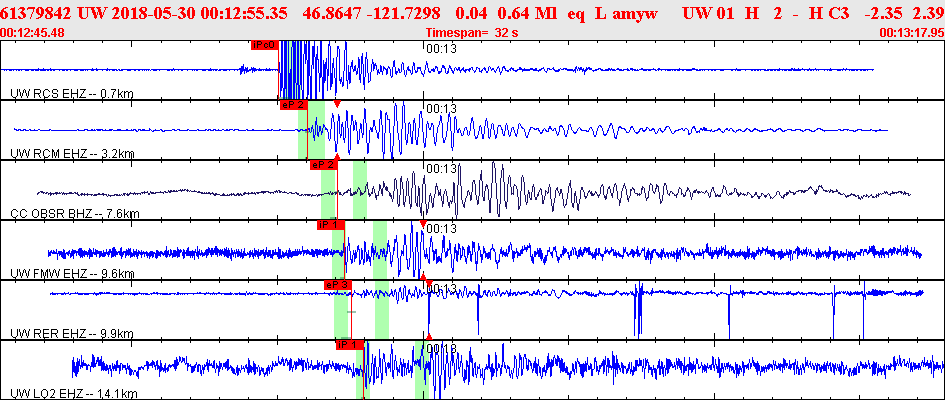
Task: Click the 'UW RCS EHZ -- 0.7km' channel label
Action: pyautogui.click(x=72, y=93)
